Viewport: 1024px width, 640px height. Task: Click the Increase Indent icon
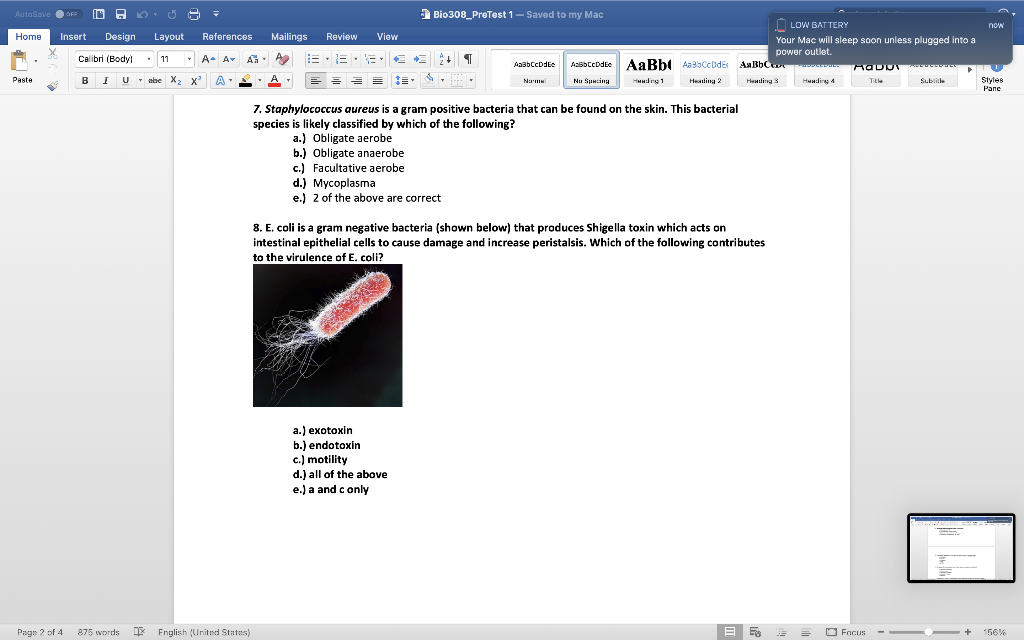[420, 59]
